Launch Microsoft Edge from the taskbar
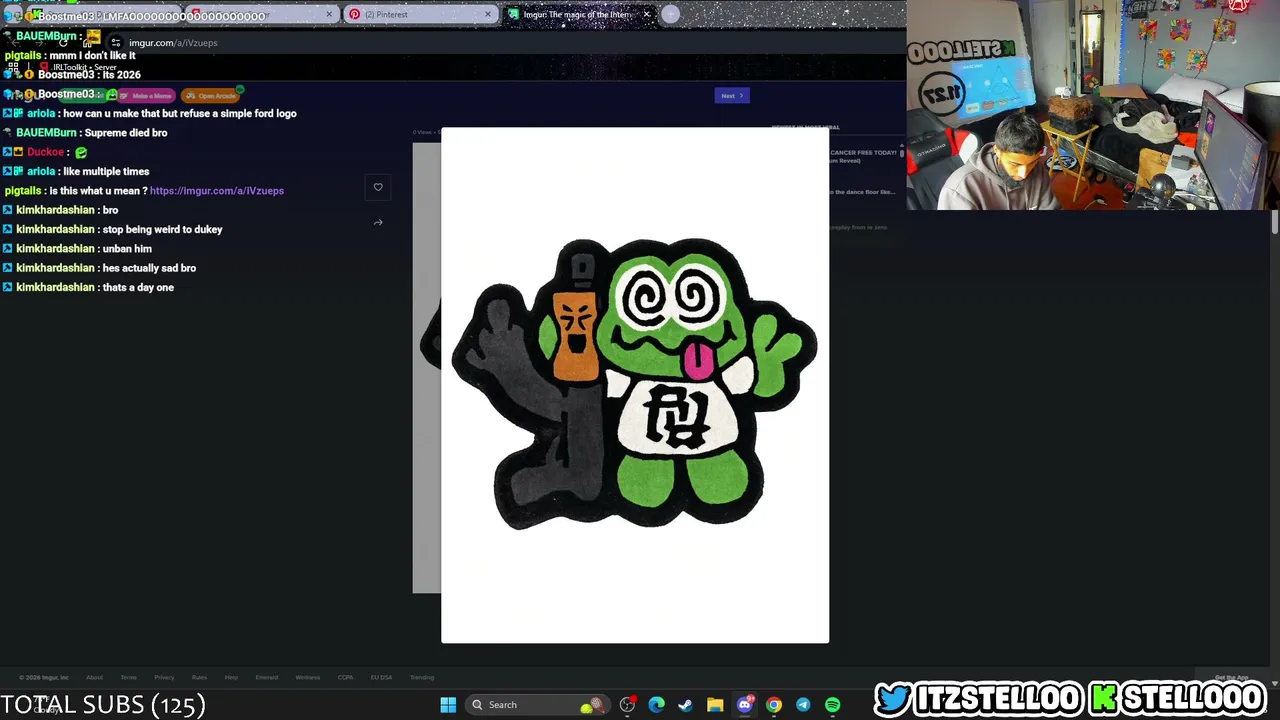1280x720 pixels. 657,705
